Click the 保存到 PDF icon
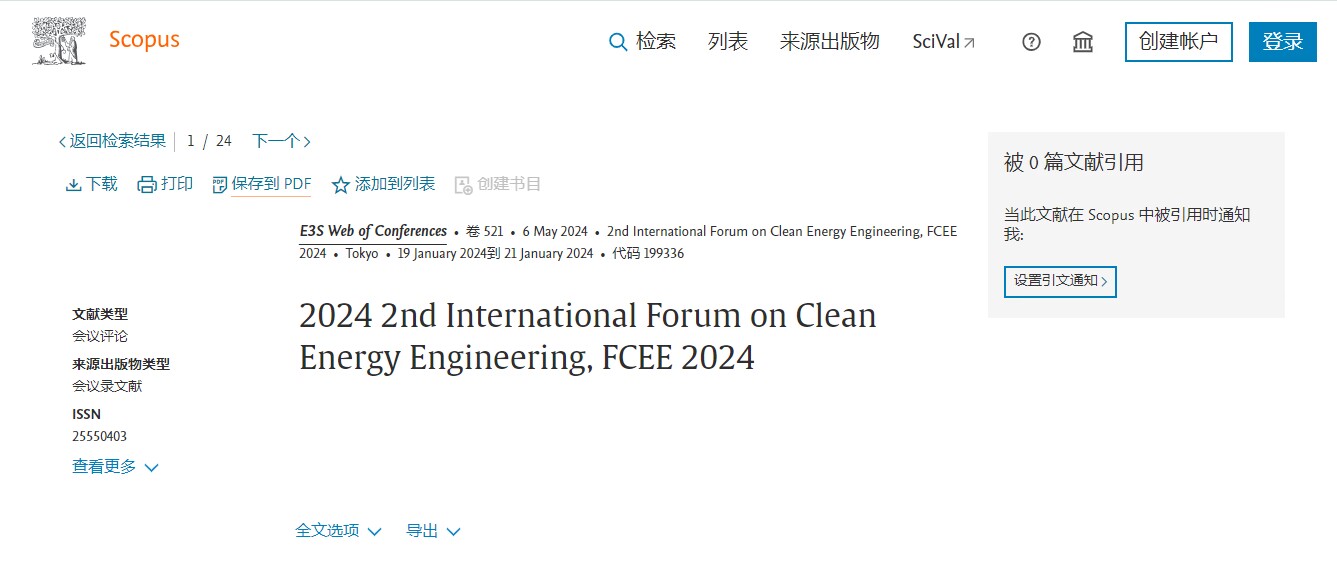 [220, 185]
